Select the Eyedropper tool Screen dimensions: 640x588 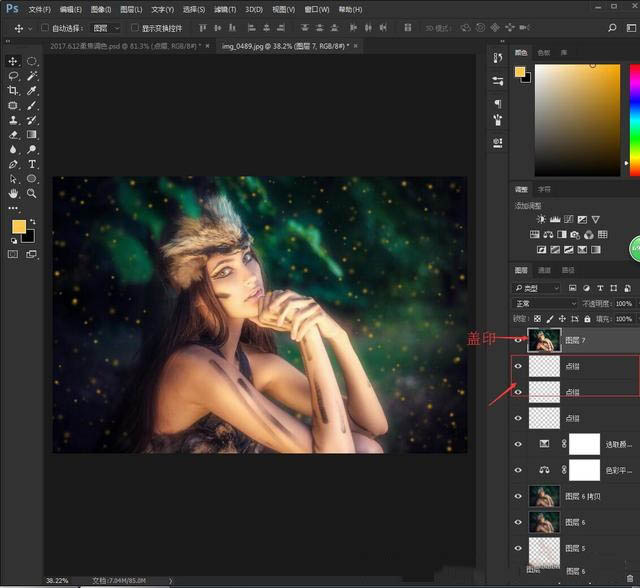pos(32,90)
